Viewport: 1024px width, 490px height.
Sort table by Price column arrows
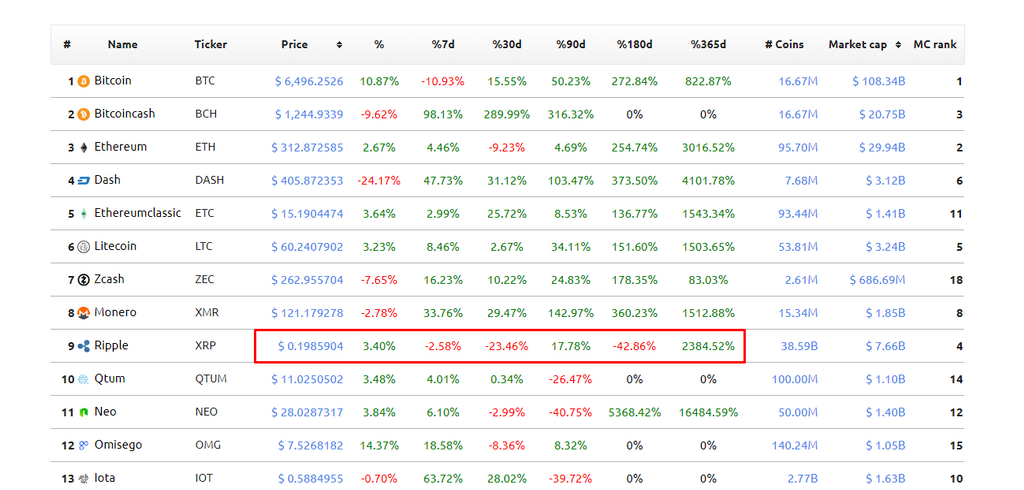pyautogui.click(x=339, y=45)
